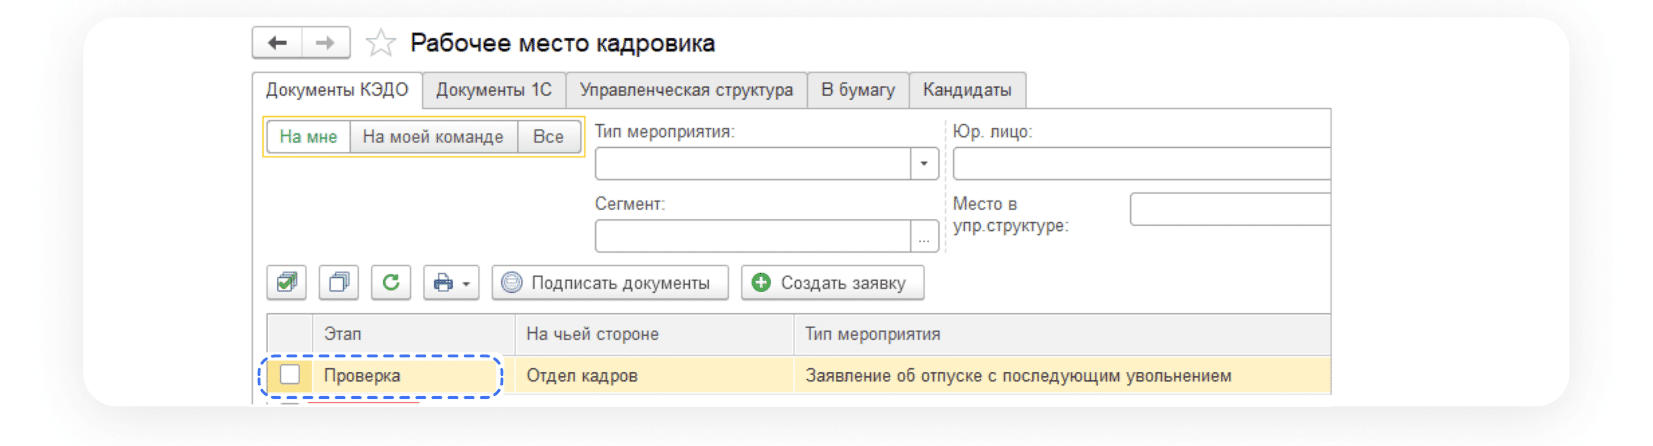This screenshot has height=446, width=1653.
Task: Go back using the left arrow button
Action: tap(277, 43)
